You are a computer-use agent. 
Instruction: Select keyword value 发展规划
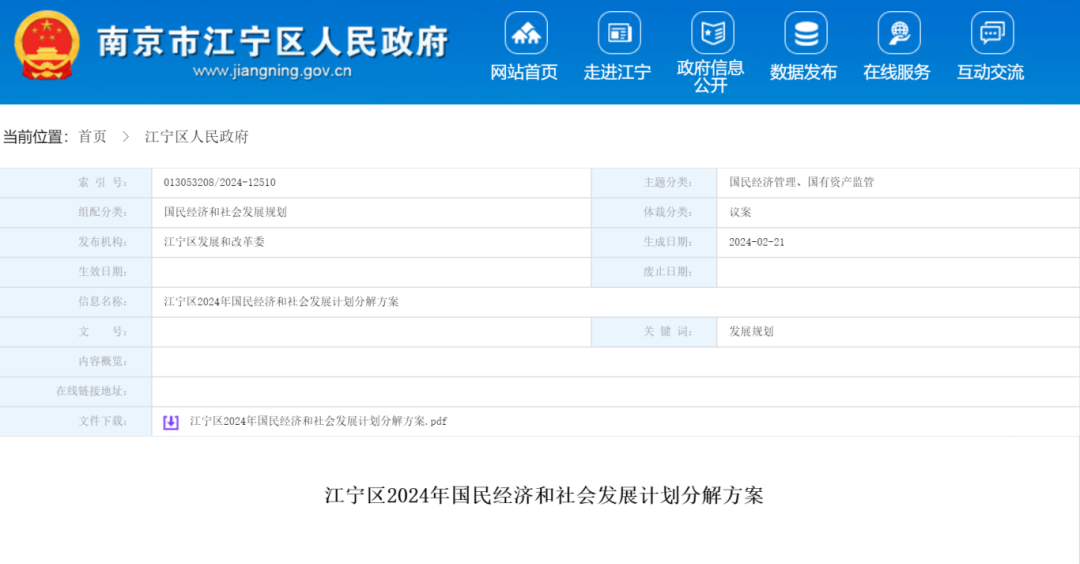click(x=751, y=331)
